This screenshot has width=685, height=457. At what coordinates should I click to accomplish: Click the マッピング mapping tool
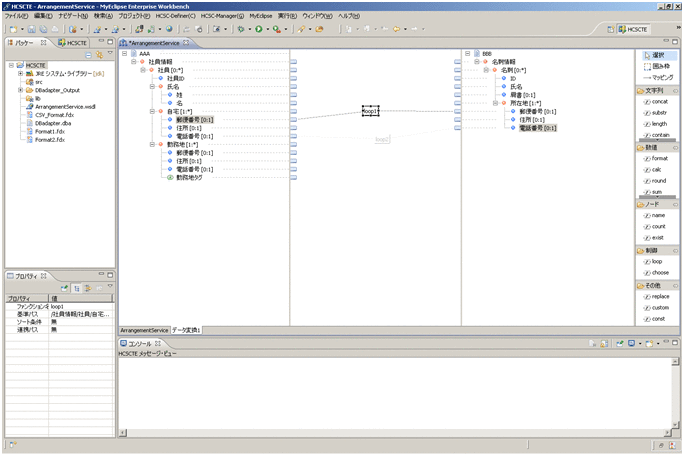pyautogui.click(x=658, y=77)
